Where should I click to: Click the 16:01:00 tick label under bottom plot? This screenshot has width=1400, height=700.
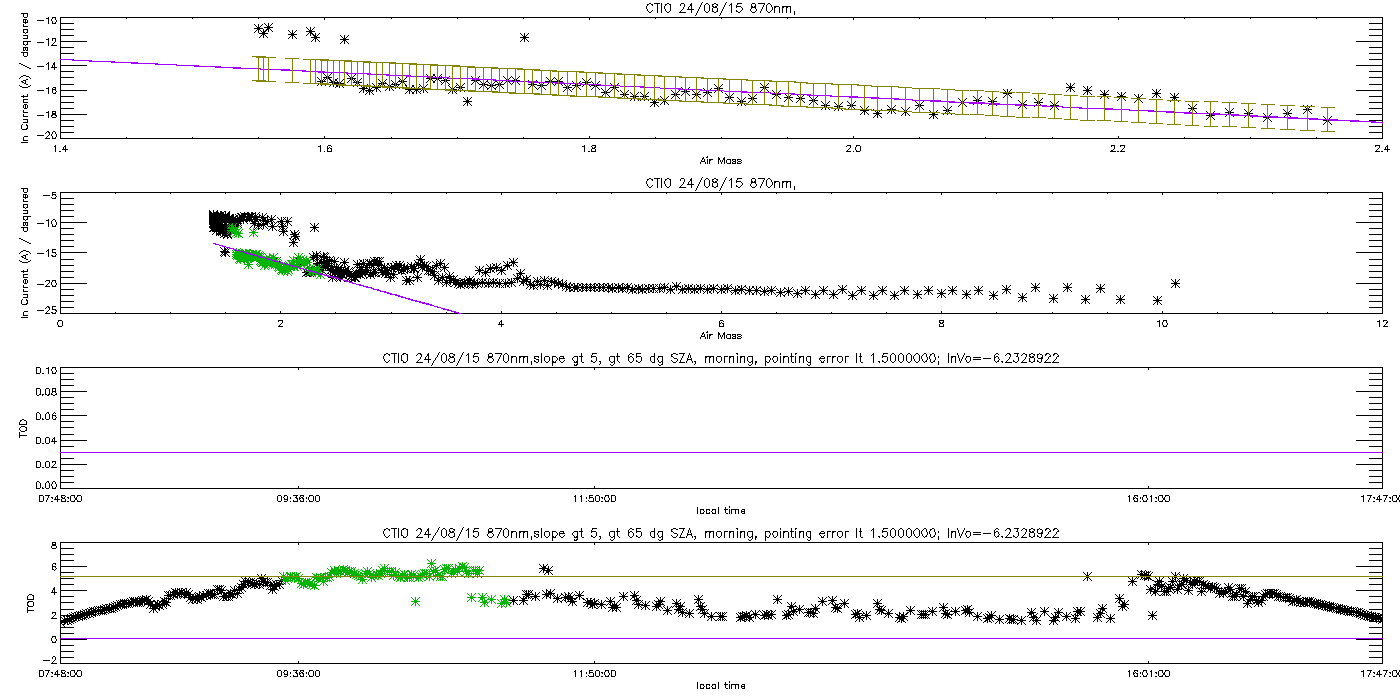[1148, 674]
